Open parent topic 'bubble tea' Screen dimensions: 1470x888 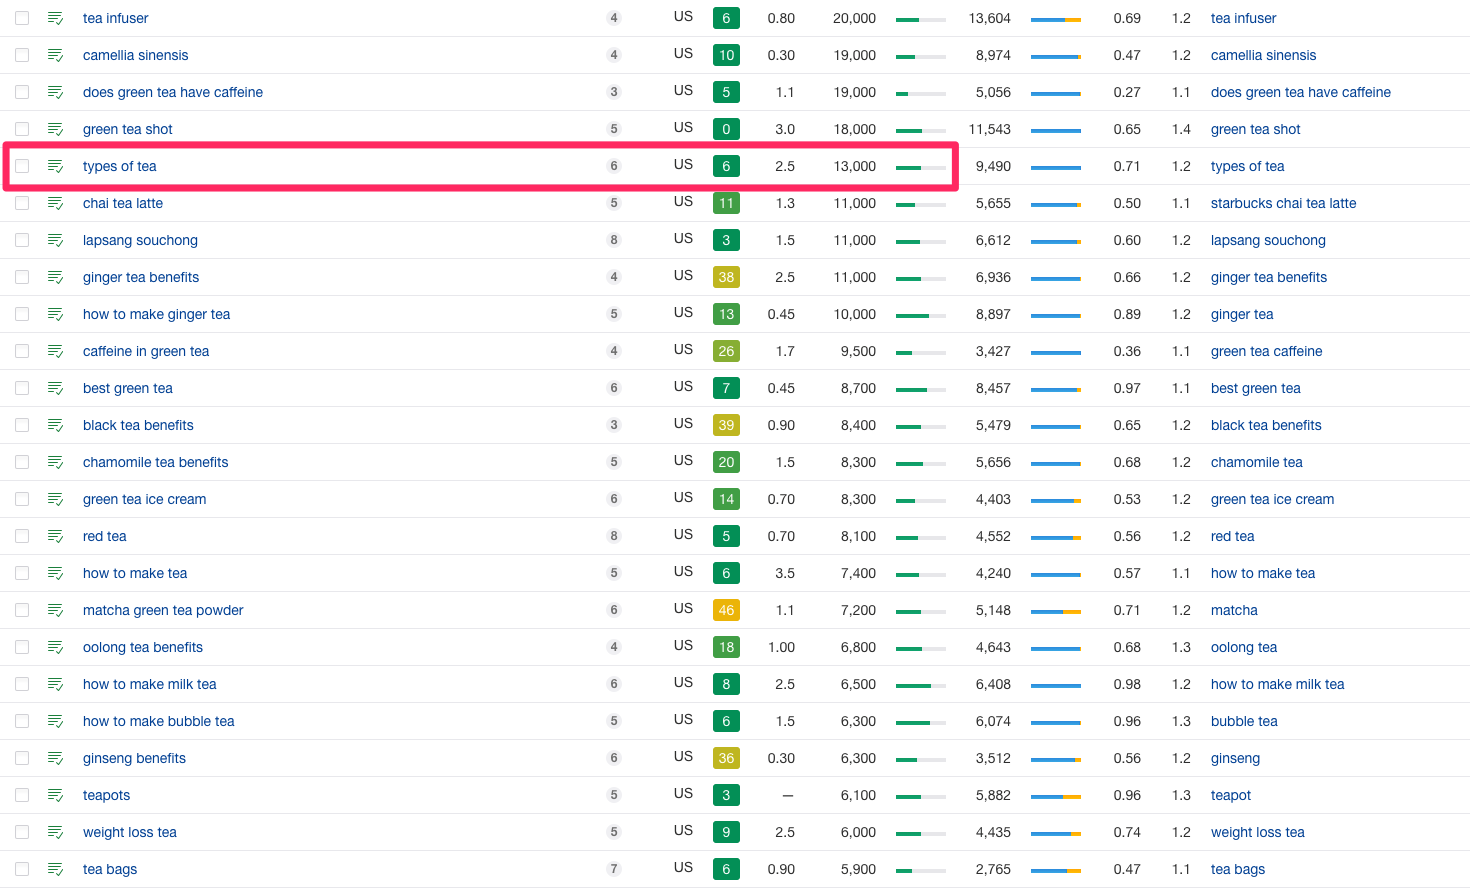pos(1244,721)
